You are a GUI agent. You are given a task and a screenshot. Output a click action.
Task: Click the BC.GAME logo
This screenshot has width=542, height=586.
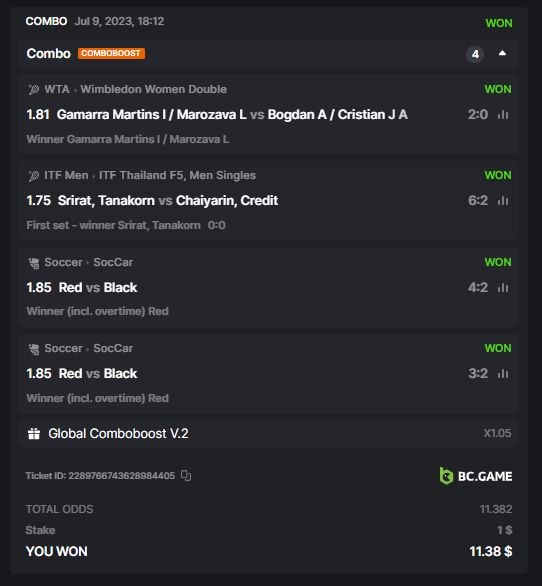tap(476, 476)
